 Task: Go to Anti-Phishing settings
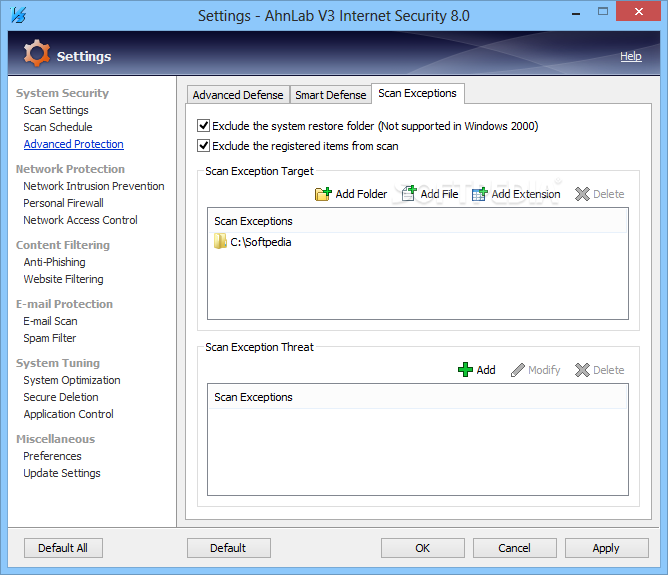(55, 262)
